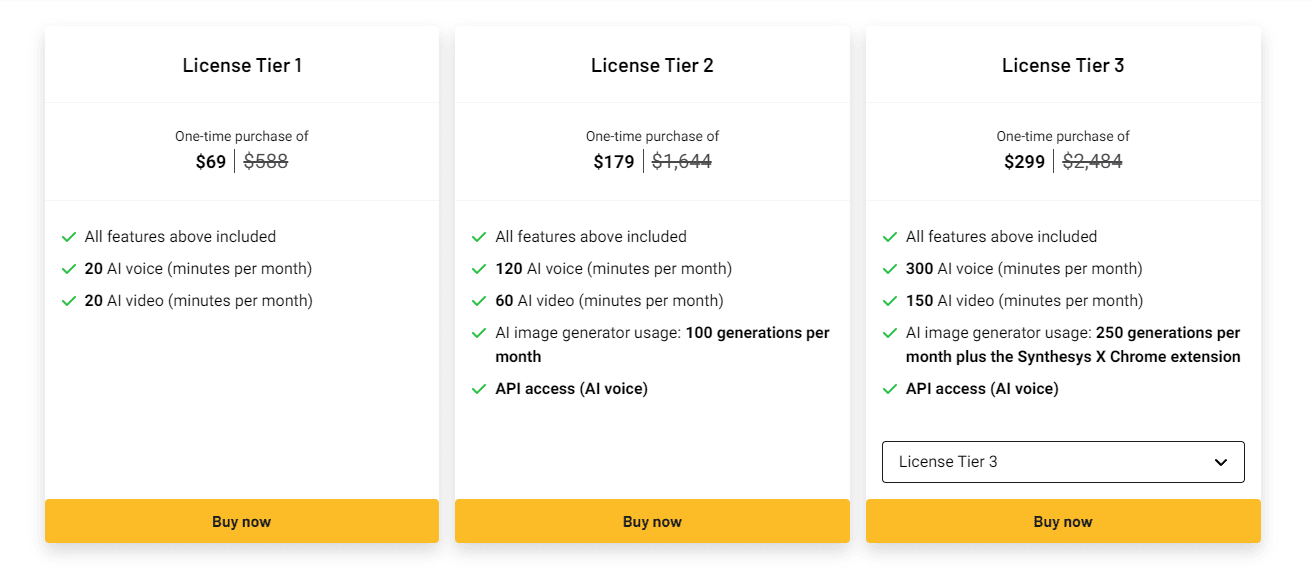Viewport: 1314px width, 575px height.
Task: Buy License Tier 2 now
Action: click(652, 521)
